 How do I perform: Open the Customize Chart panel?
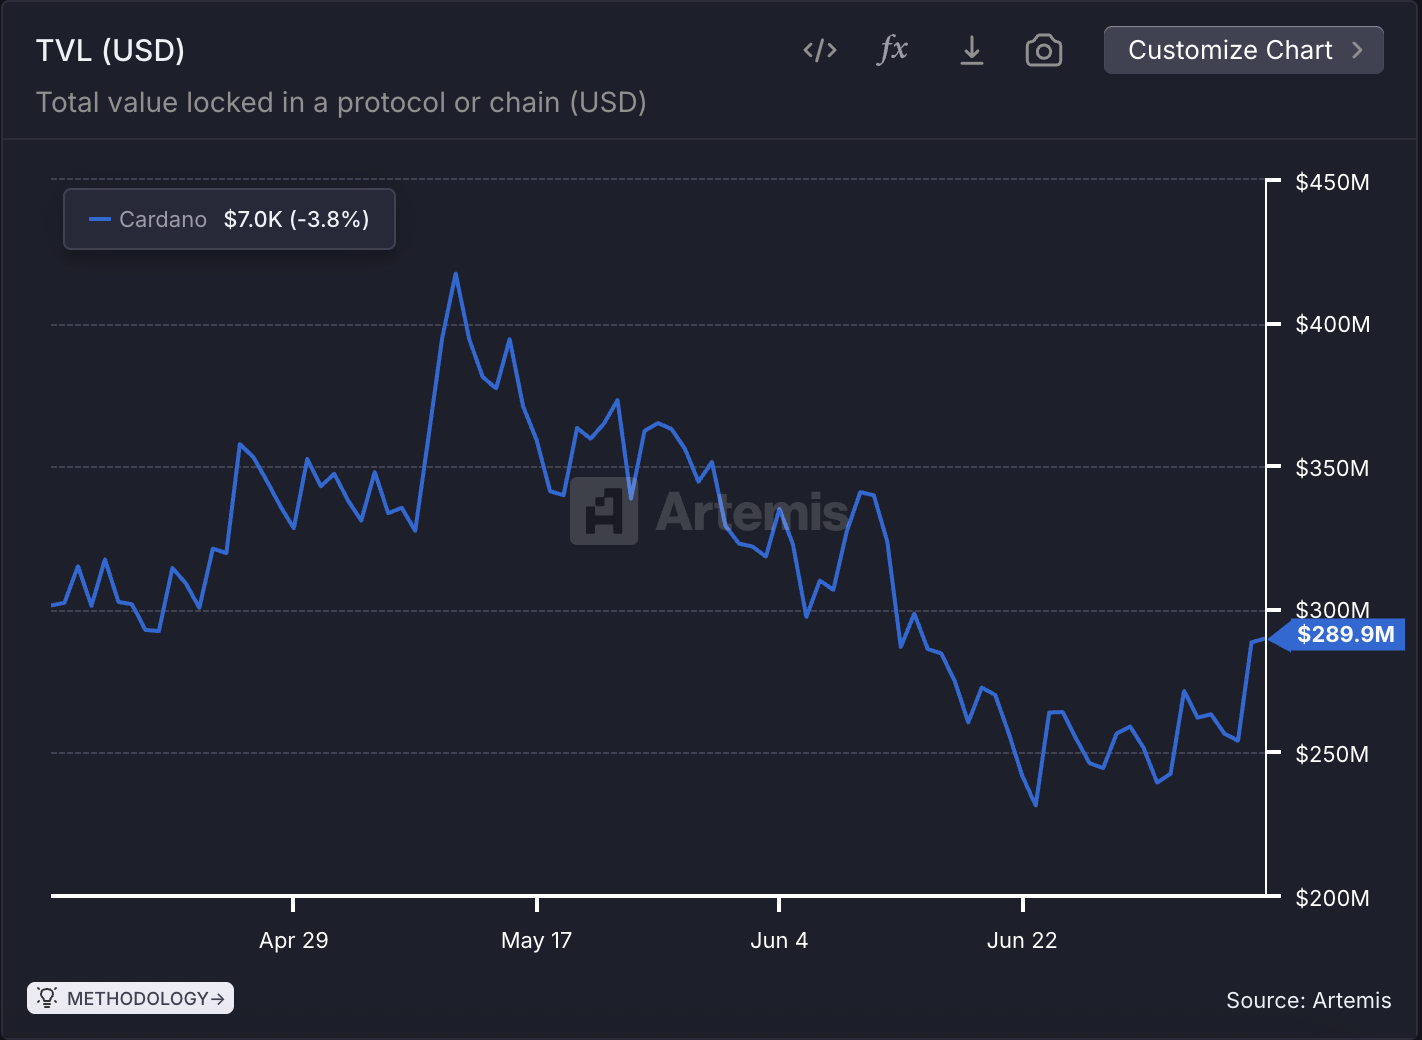1243,50
